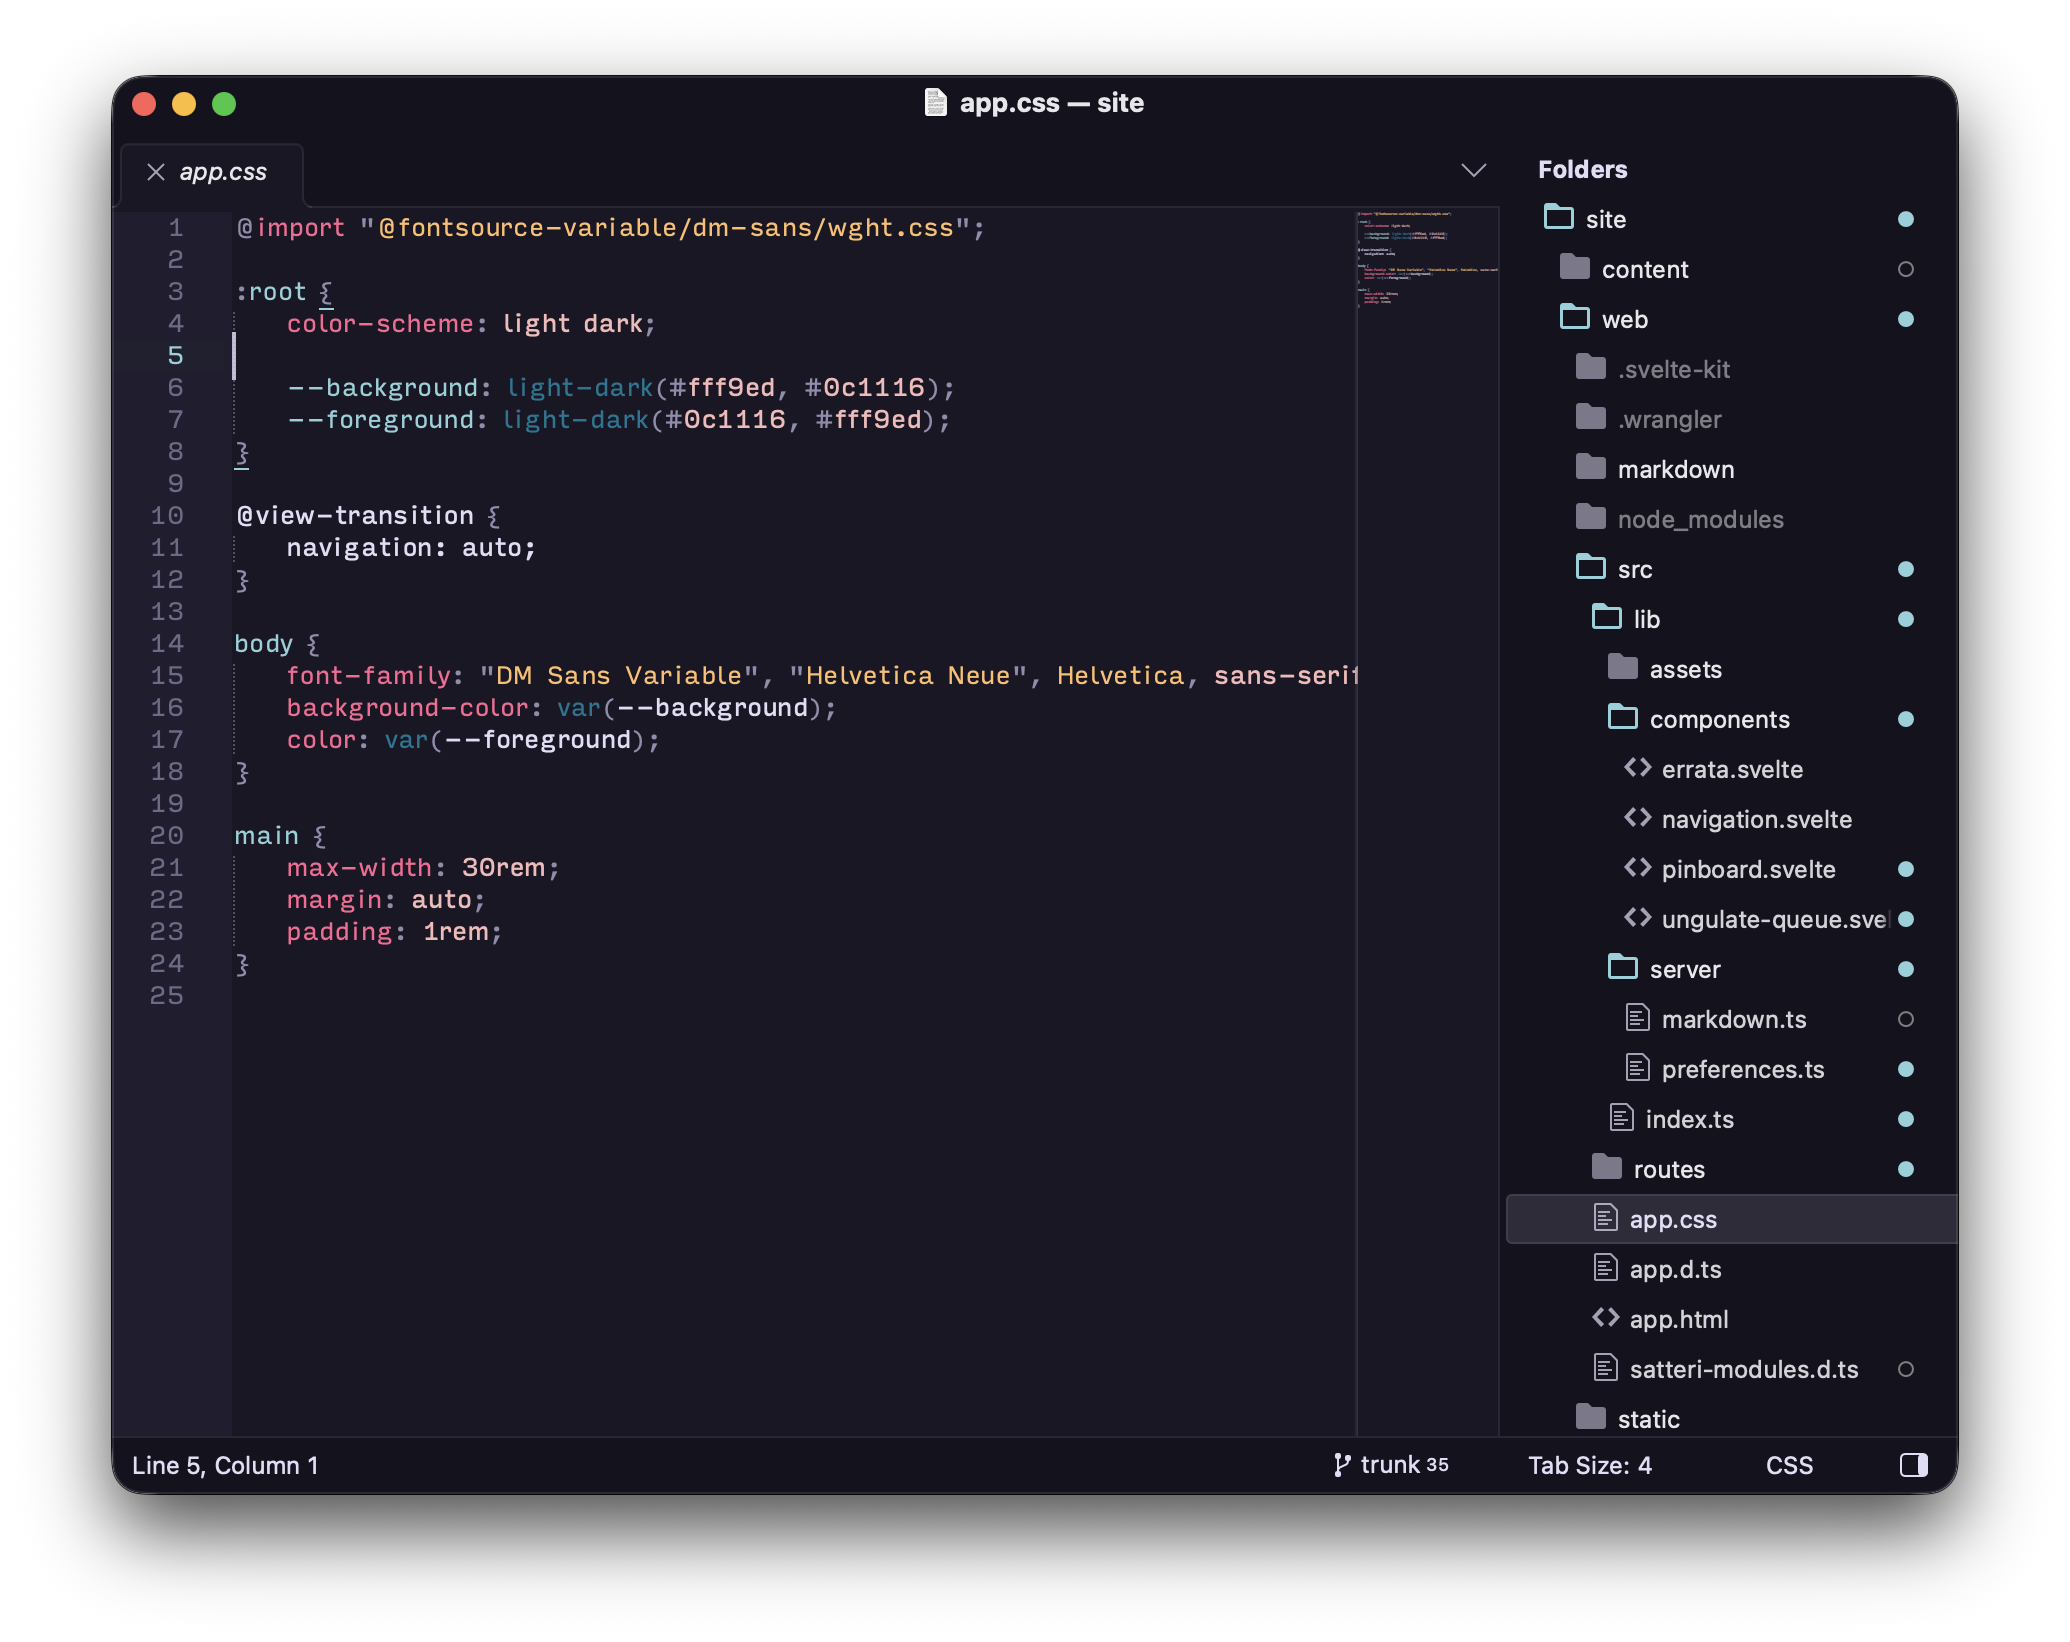Click the satteri-modules.d.ts file icon
The width and height of the screenshot is (2070, 1642).
point(1605,1368)
